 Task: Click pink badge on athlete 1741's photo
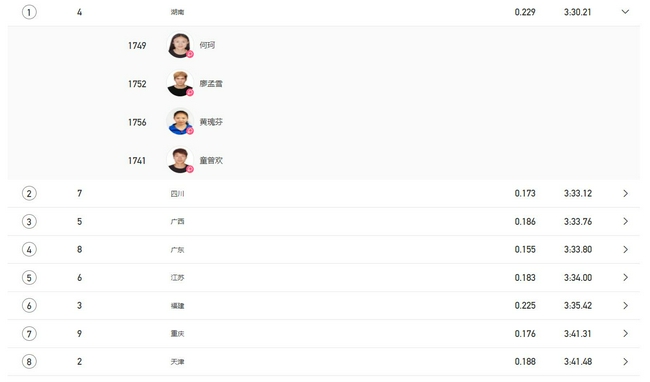pos(190,169)
